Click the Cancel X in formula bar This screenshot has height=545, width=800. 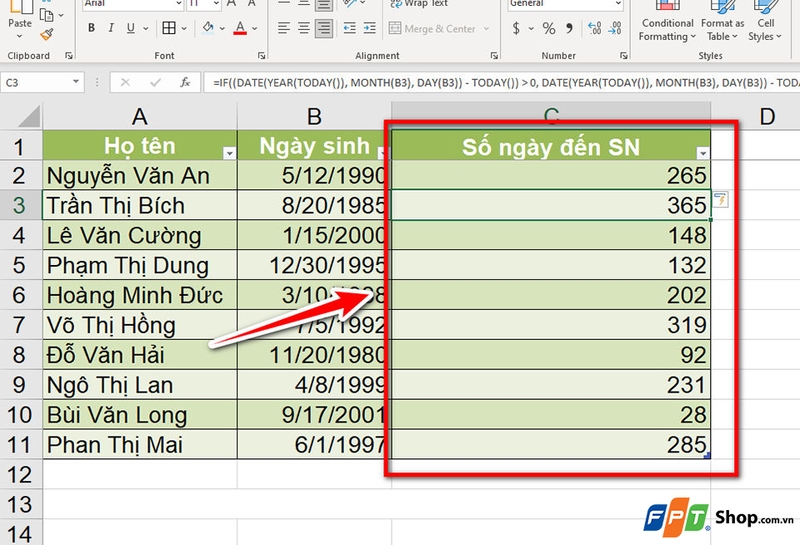125,82
